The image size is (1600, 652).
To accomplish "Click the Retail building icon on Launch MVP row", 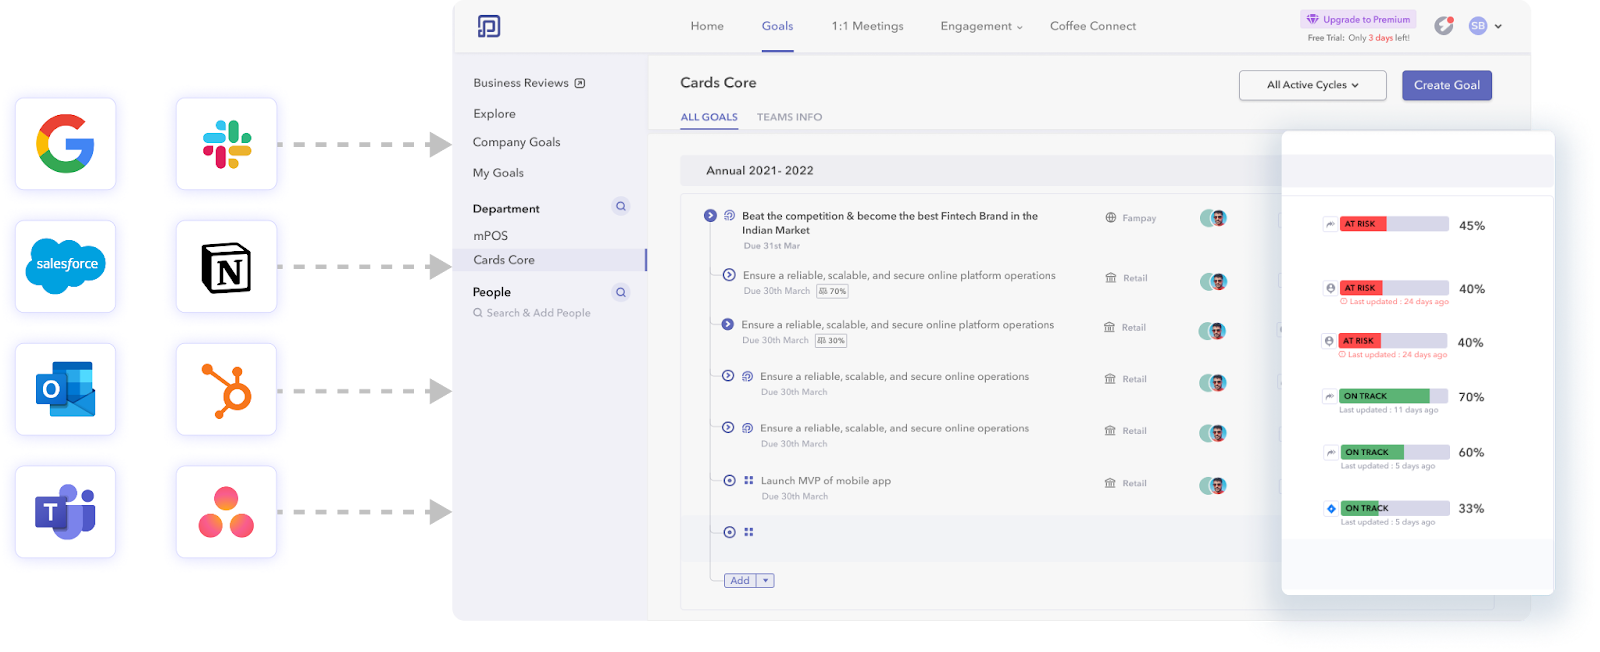I will 1110,483.
